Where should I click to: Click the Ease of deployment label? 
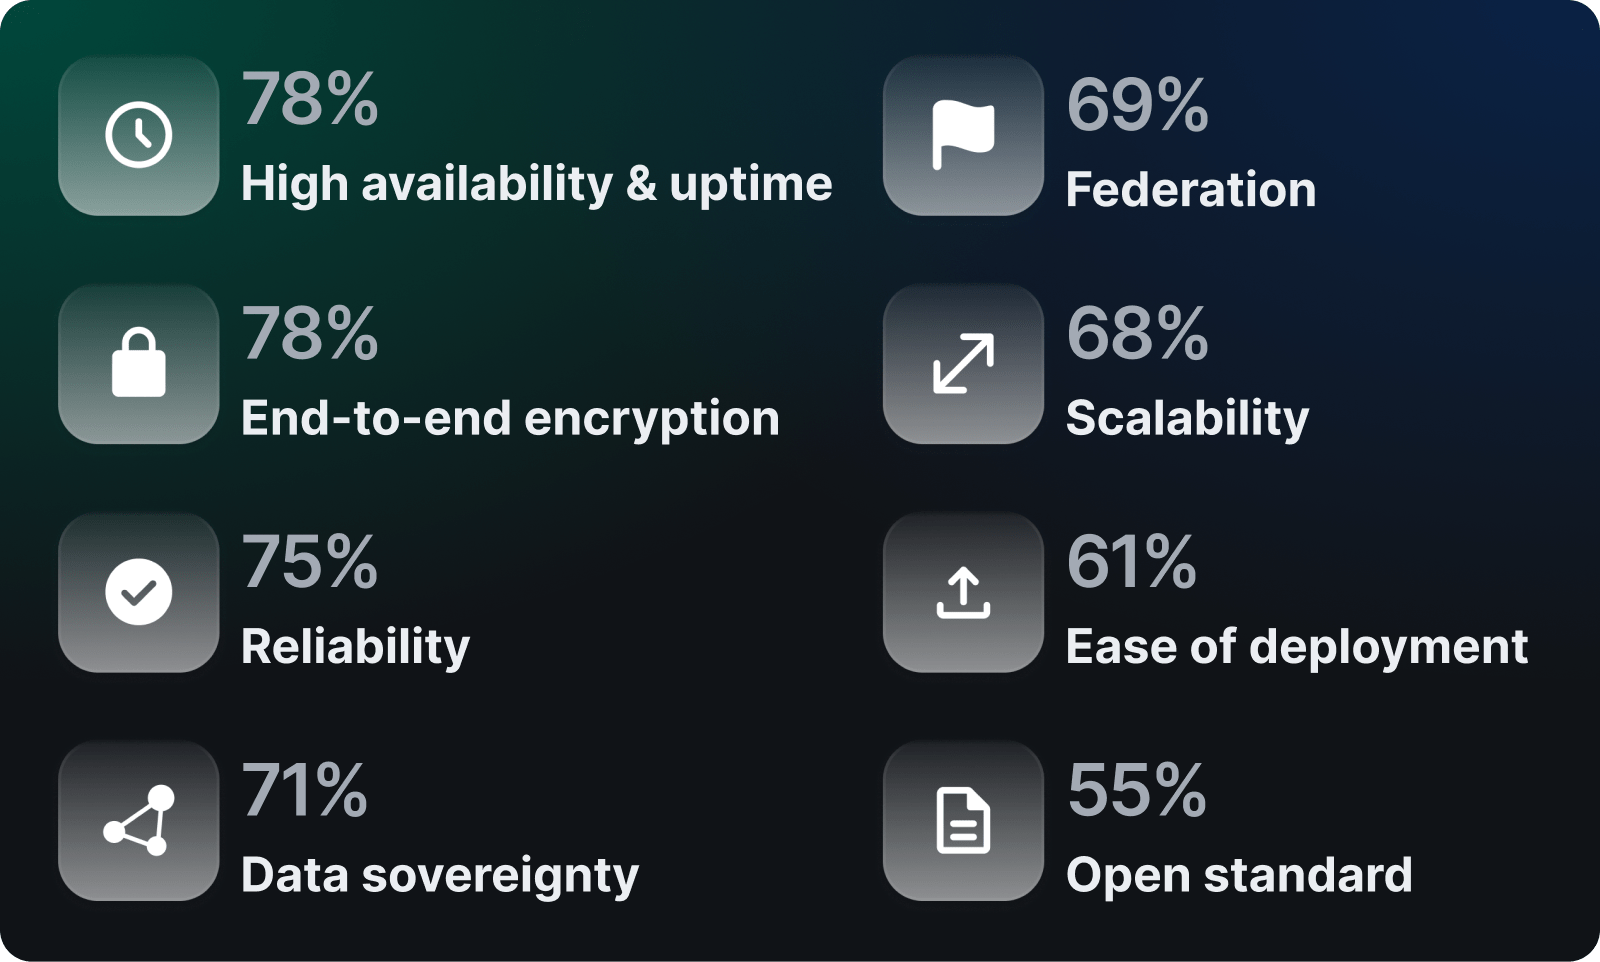pos(1297,647)
